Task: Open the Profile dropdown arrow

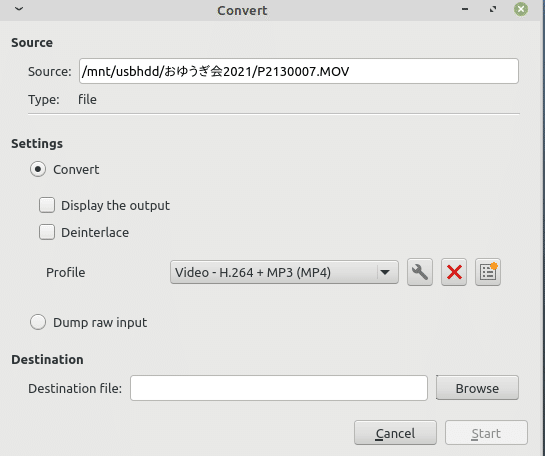Action: point(385,272)
